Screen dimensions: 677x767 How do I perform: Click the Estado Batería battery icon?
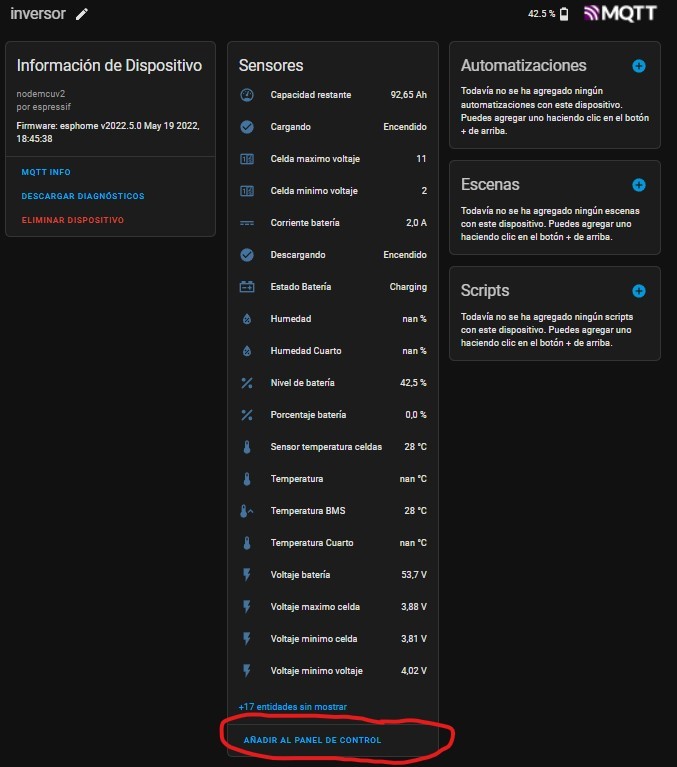point(247,287)
